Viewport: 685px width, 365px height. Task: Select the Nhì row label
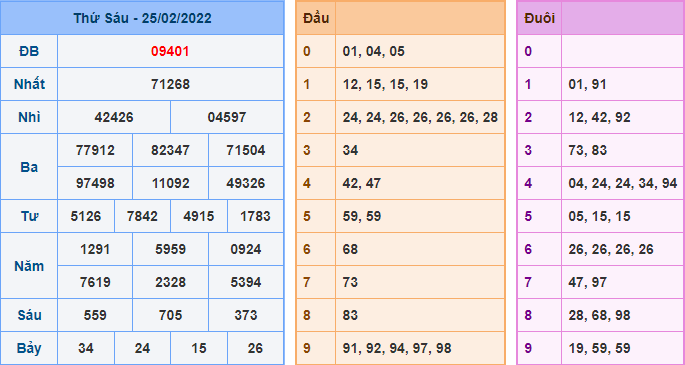29,117
